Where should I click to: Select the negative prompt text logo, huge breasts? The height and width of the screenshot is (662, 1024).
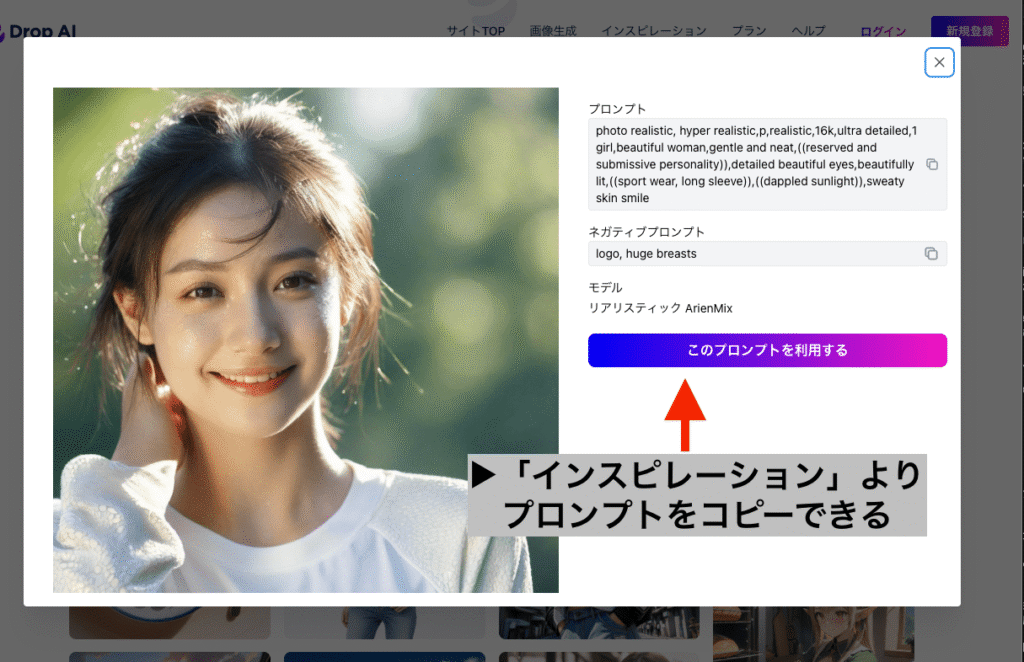click(x=646, y=254)
